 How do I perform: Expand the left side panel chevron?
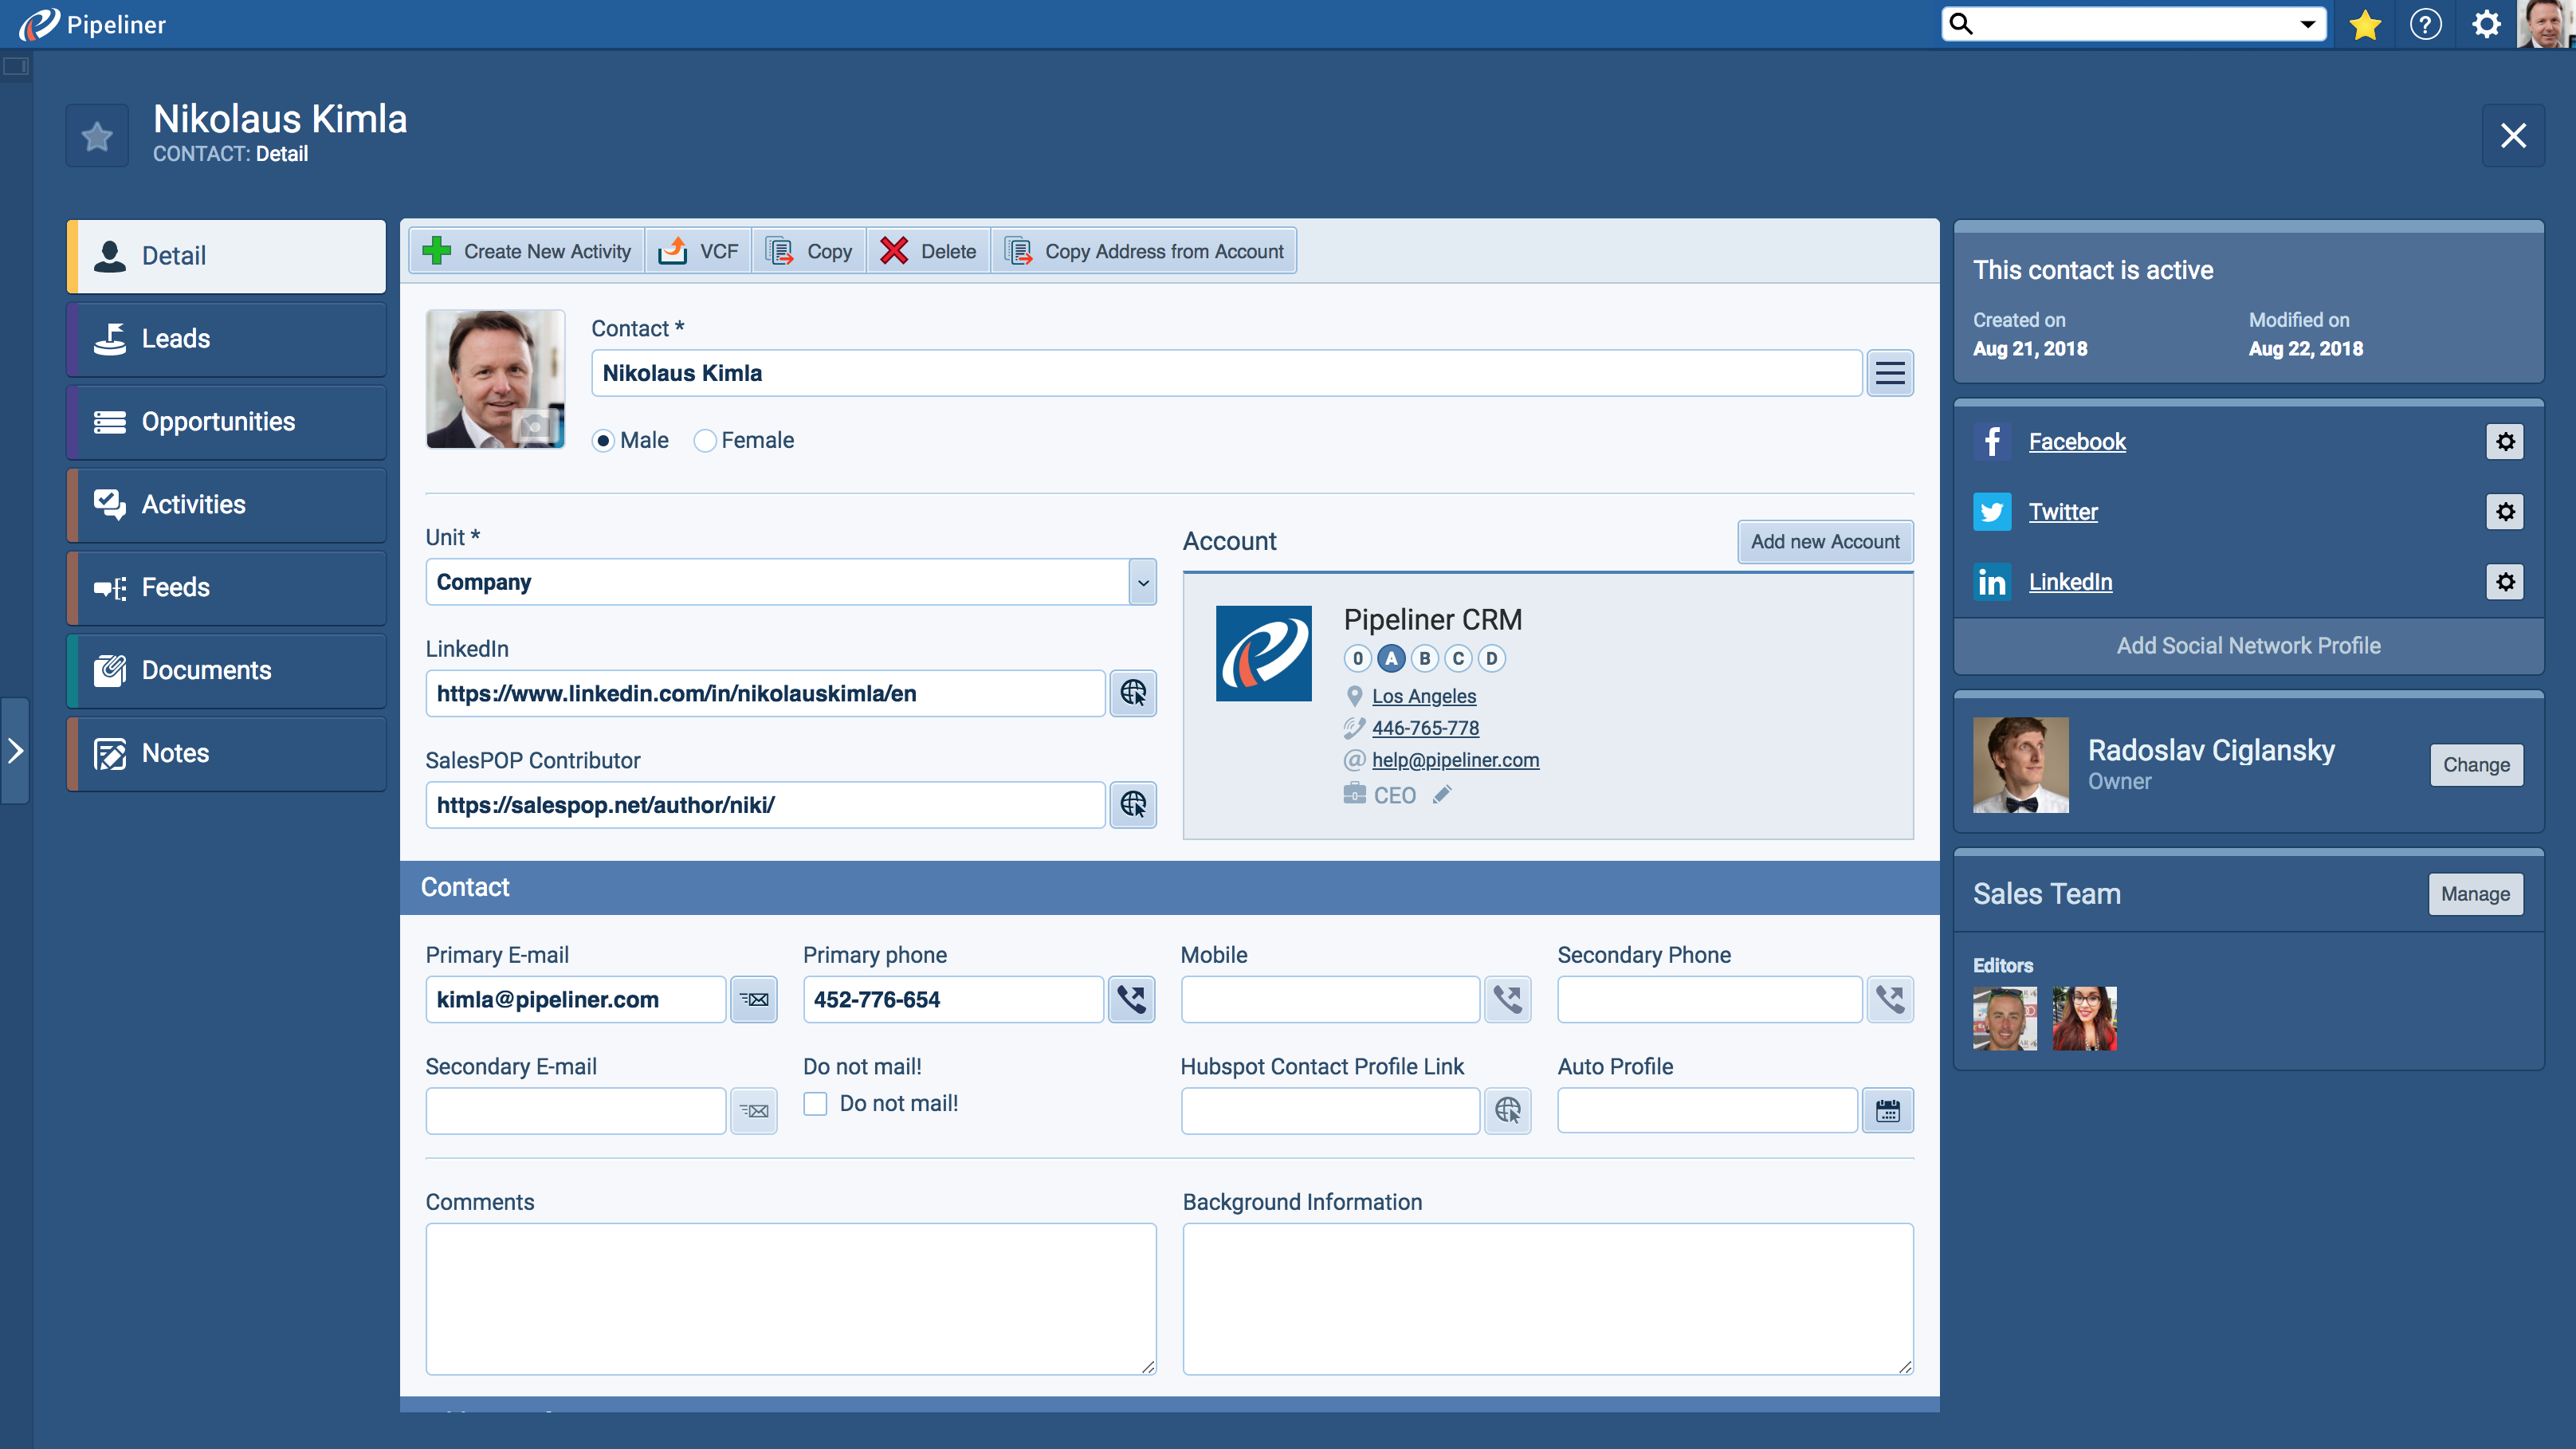pyautogui.click(x=15, y=750)
